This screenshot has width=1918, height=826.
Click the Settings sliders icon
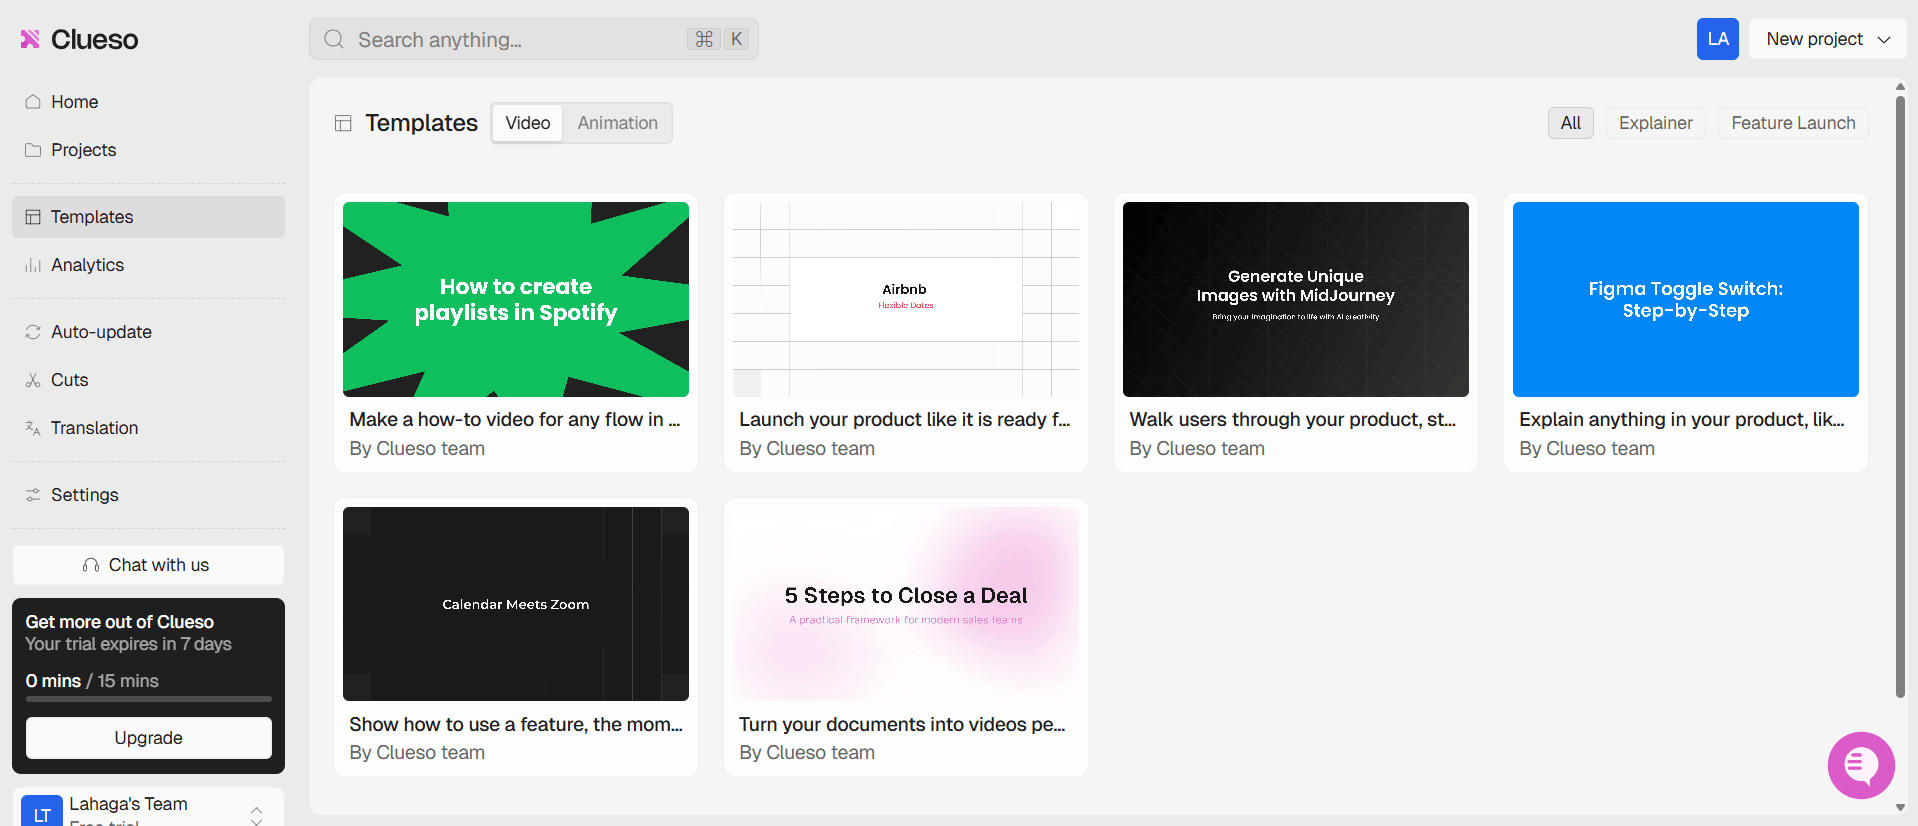pos(33,495)
